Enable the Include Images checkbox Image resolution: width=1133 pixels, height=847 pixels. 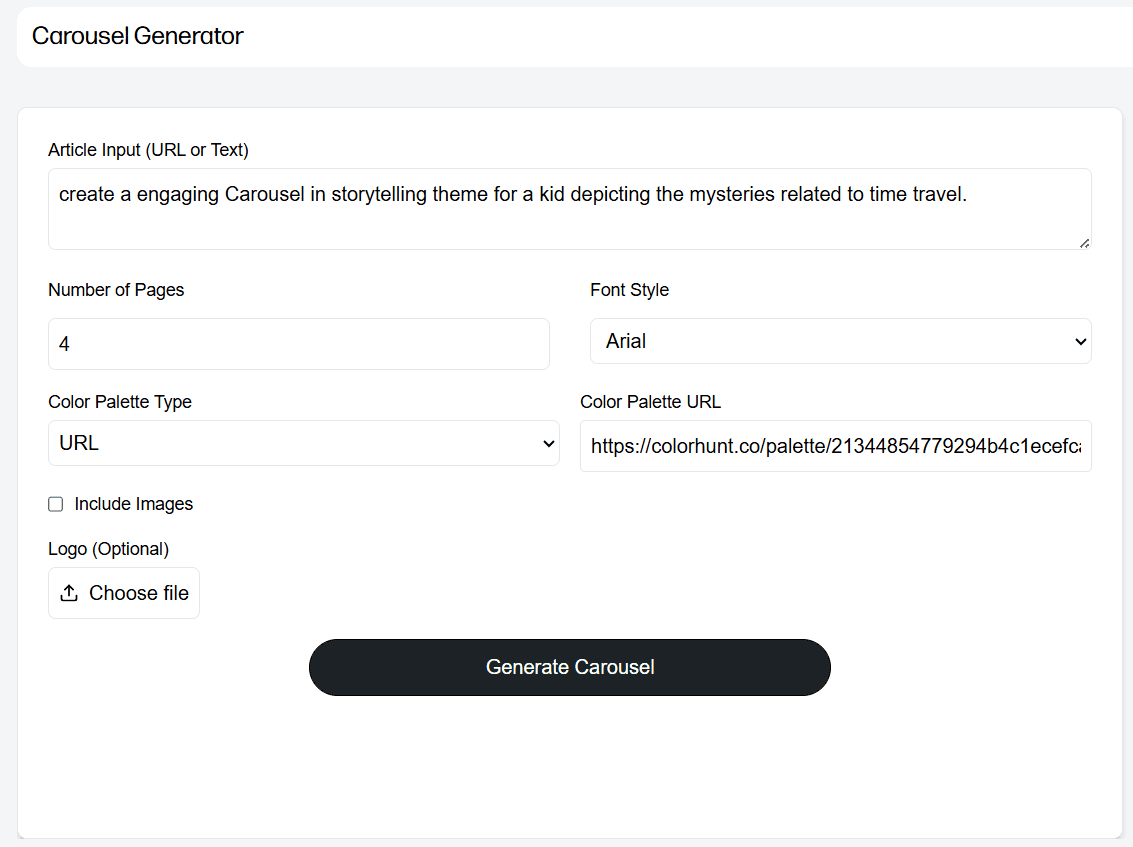click(56, 504)
